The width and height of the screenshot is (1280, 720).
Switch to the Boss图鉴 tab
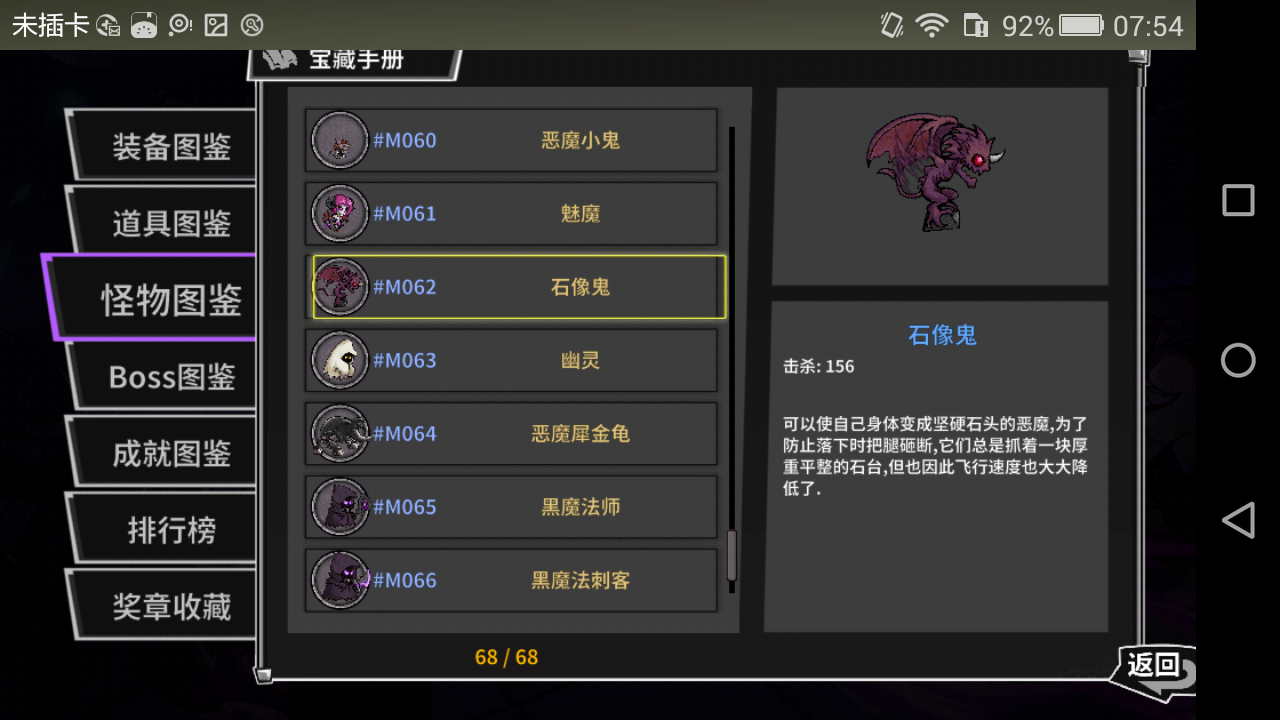[x=165, y=377]
